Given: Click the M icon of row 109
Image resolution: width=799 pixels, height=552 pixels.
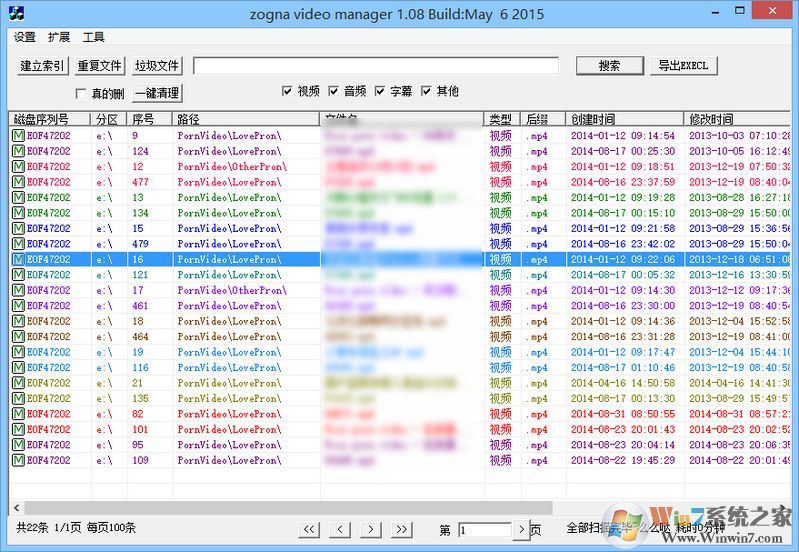Looking at the screenshot, I should tap(18, 460).
